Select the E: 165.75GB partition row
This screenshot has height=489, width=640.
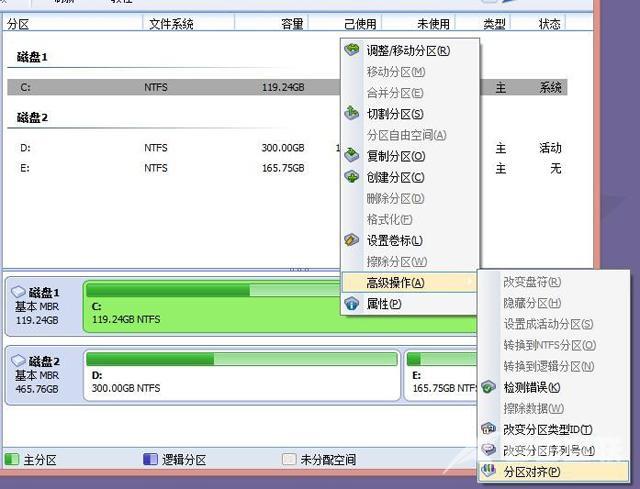170,168
